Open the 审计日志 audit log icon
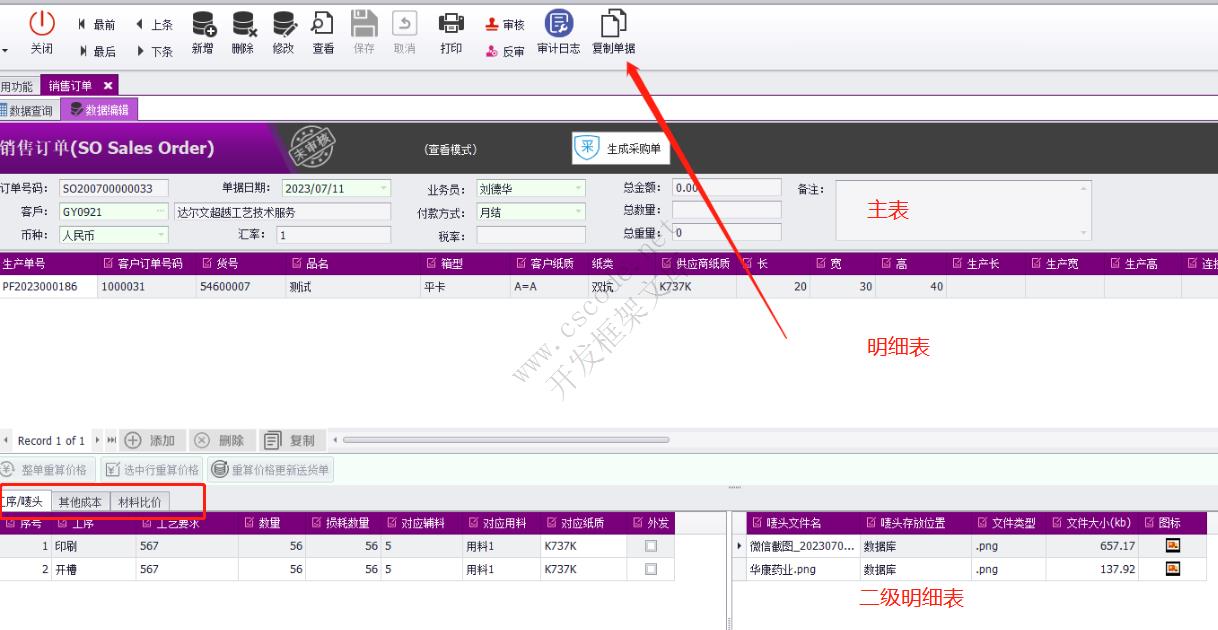Viewport: 1218px width, 630px height. coord(560,30)
